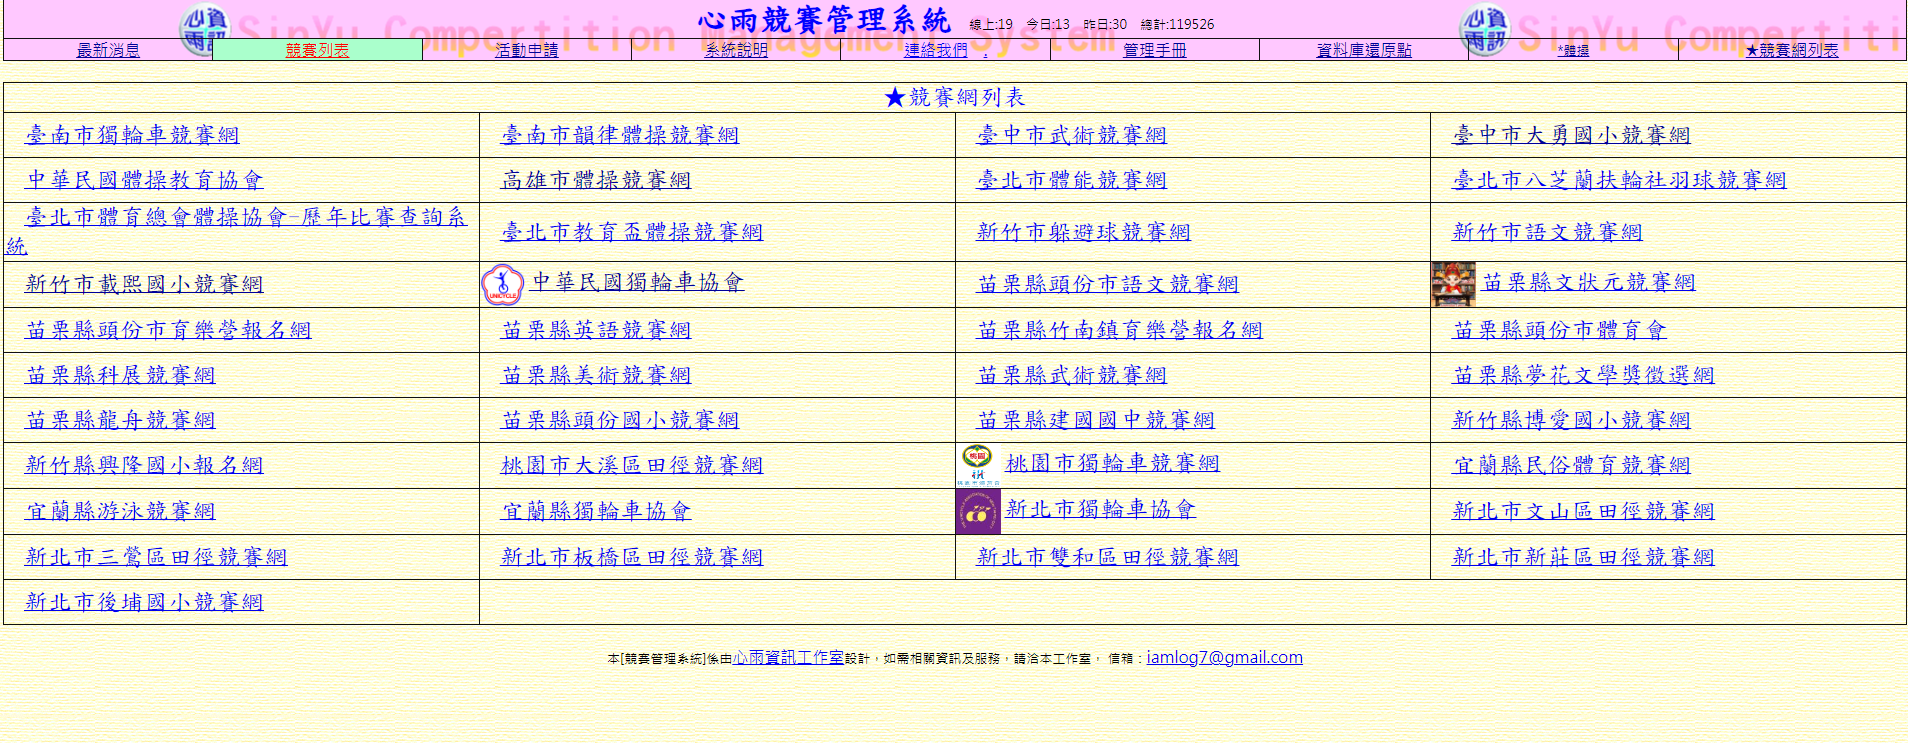Click the 資料庫還原點 menu link
The width and height of the screenshot is (1908, 743).
click(1364, 50)
